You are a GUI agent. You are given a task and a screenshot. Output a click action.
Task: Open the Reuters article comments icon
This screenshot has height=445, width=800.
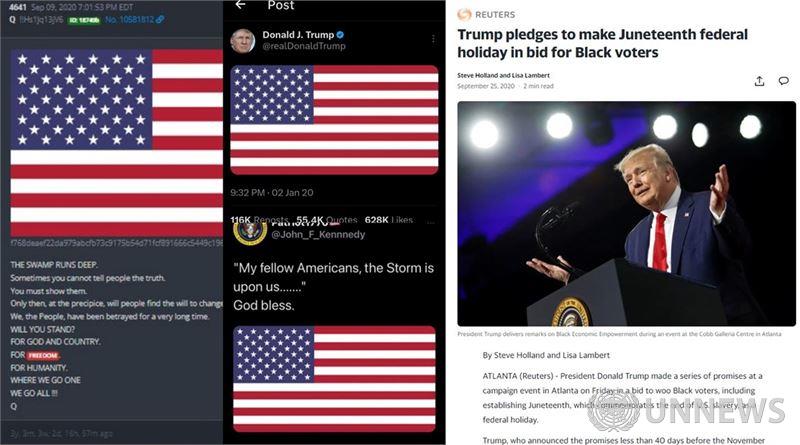tap(784, 81)
